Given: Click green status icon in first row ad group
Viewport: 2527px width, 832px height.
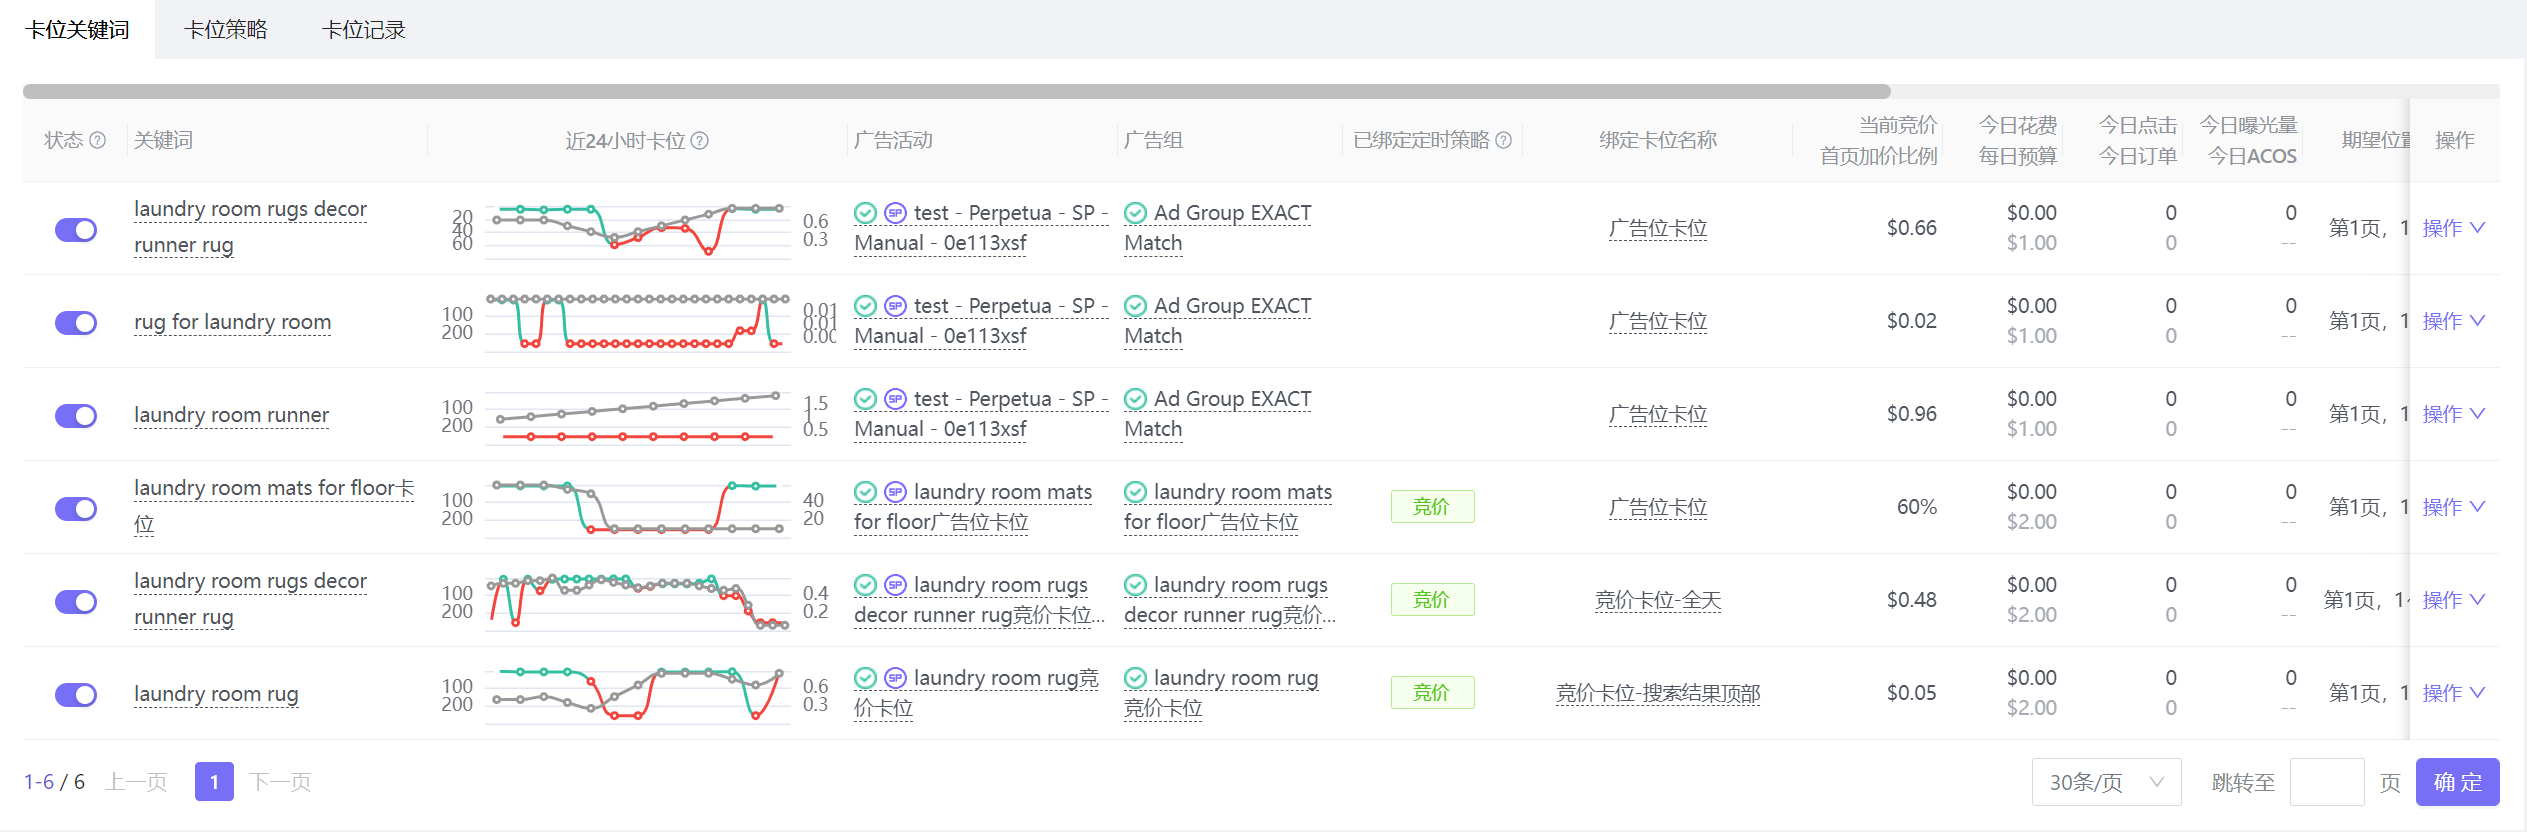Looking at the screenshot, I should [x=1135, y=213].
